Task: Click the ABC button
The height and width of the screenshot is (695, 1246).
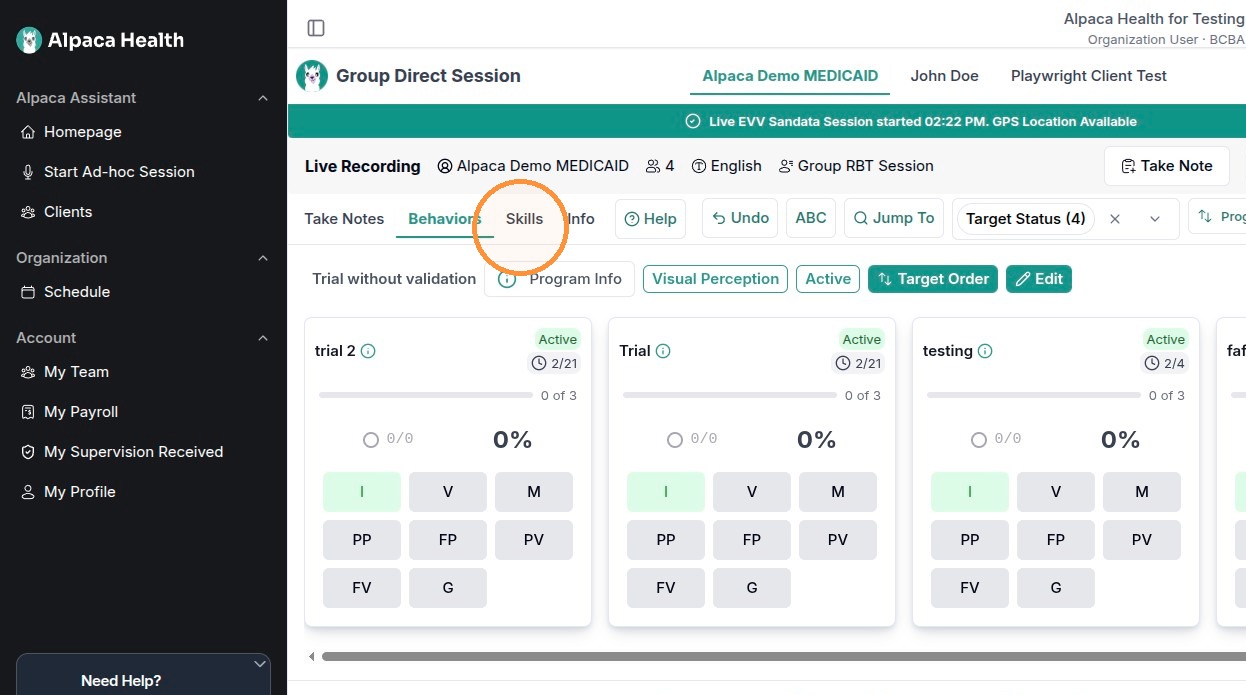Action: coord(811,218)
